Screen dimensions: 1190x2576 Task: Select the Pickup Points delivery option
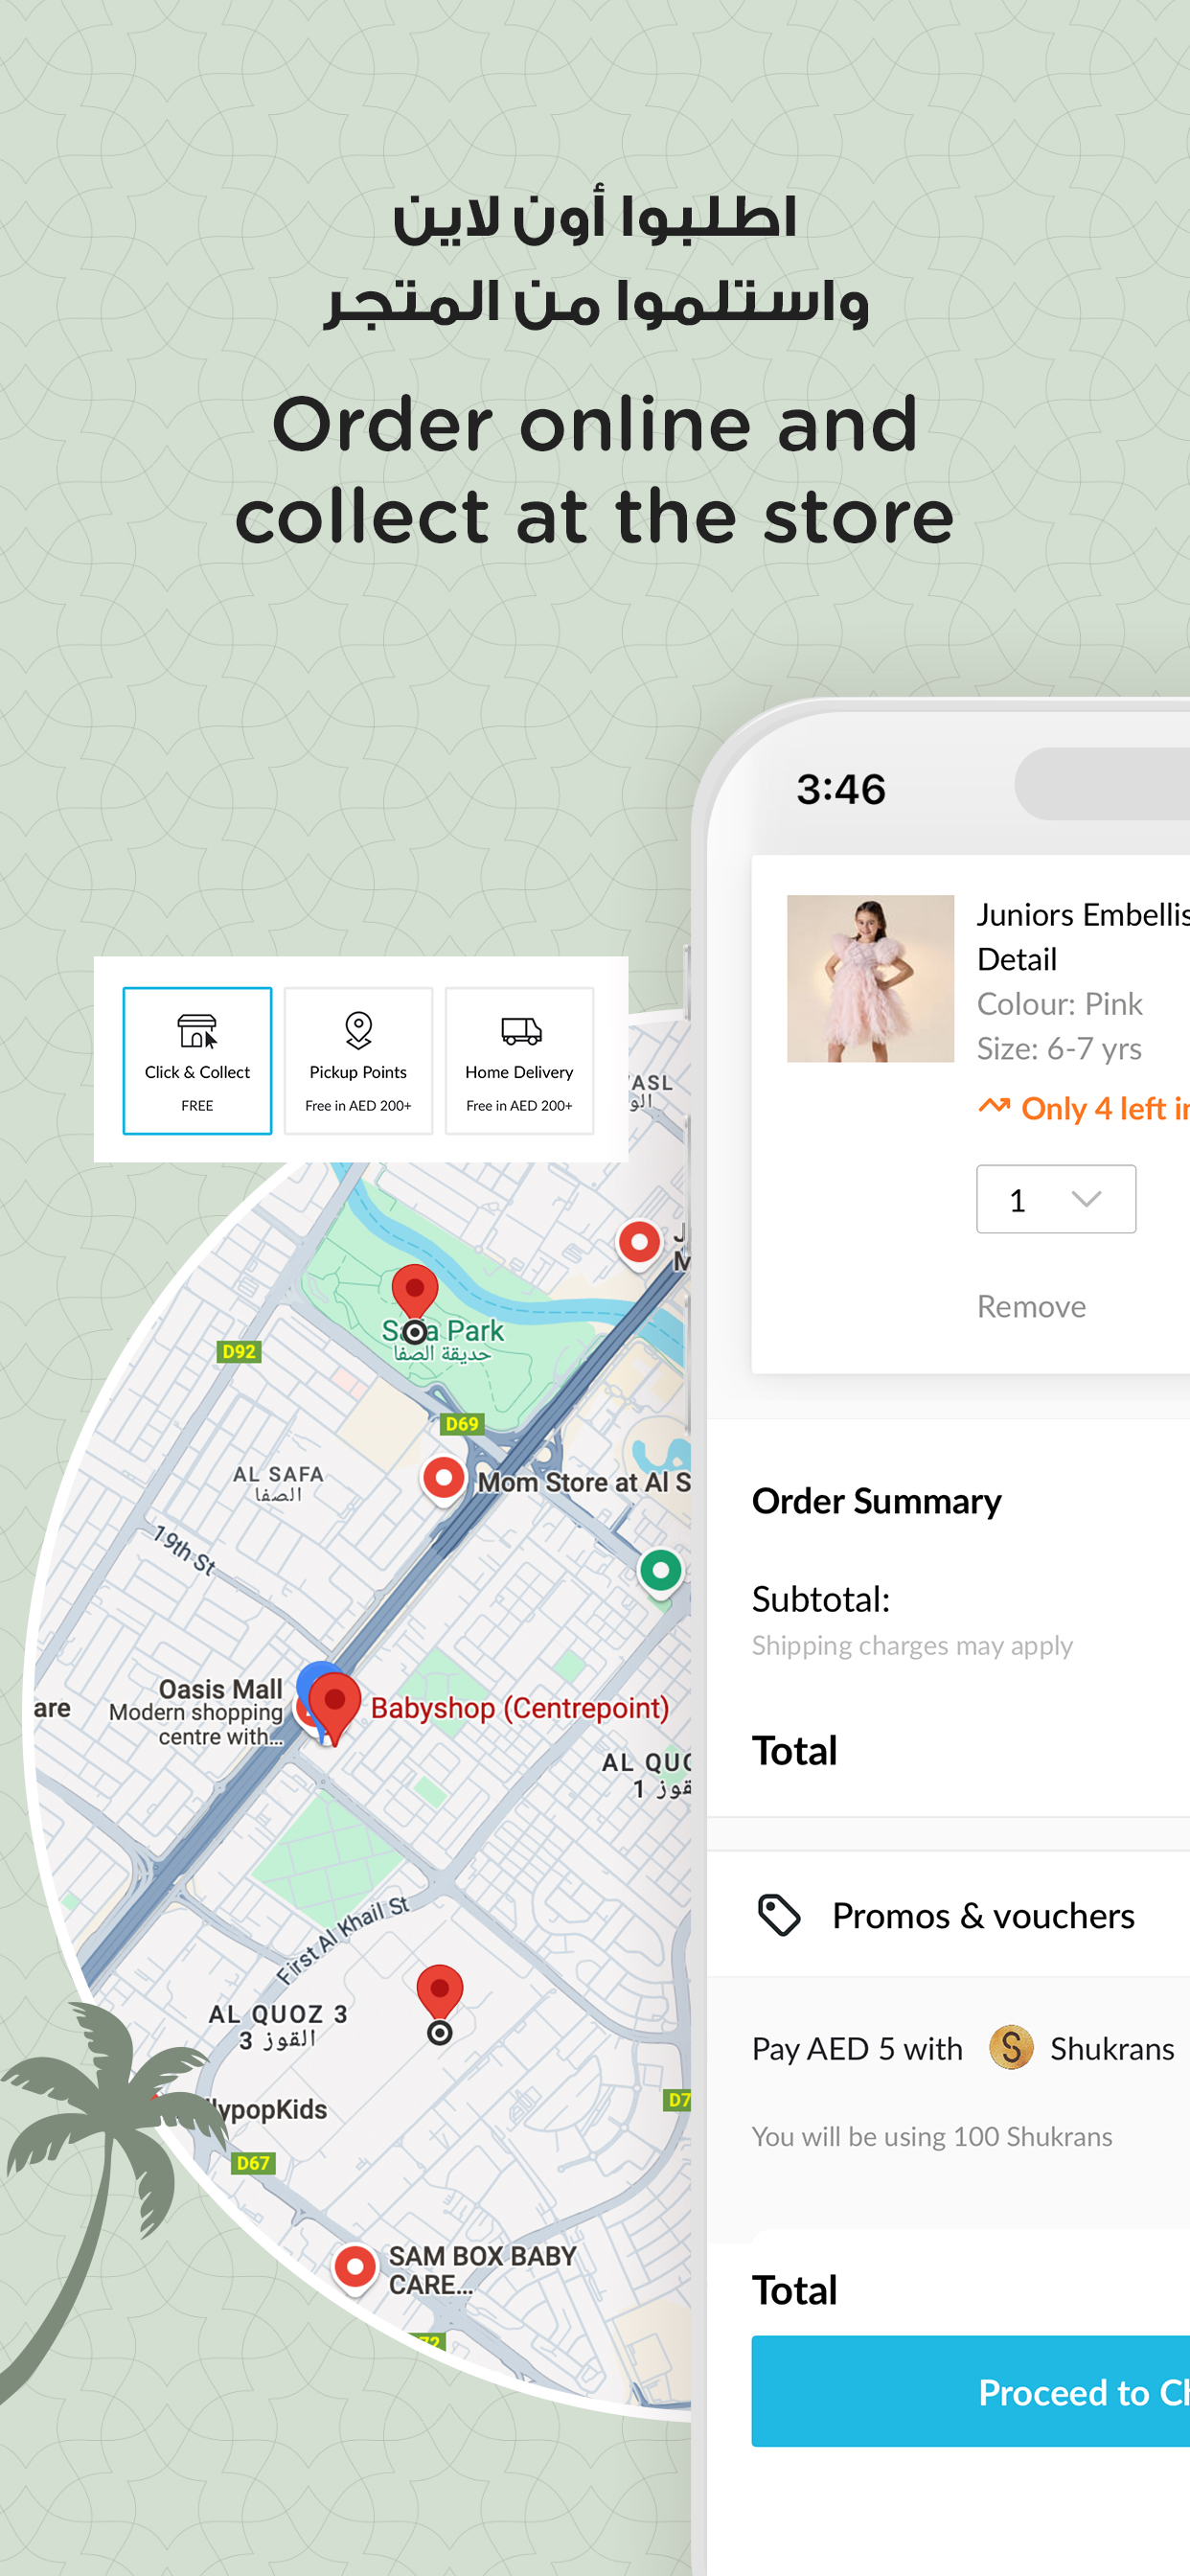pyautogui.click(x=358, y=1060)
